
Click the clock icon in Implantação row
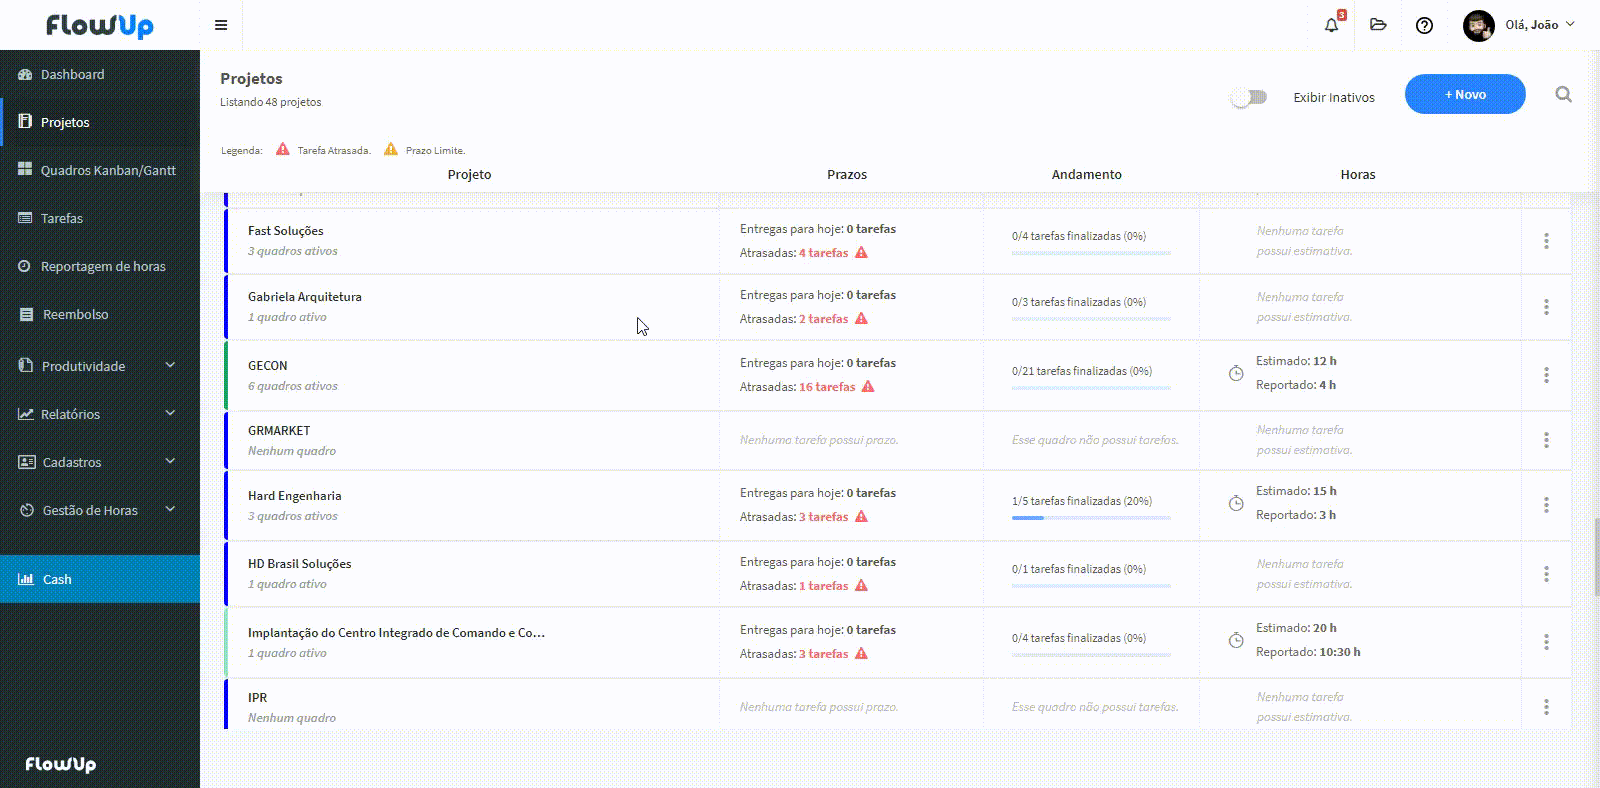(1236, 640)
